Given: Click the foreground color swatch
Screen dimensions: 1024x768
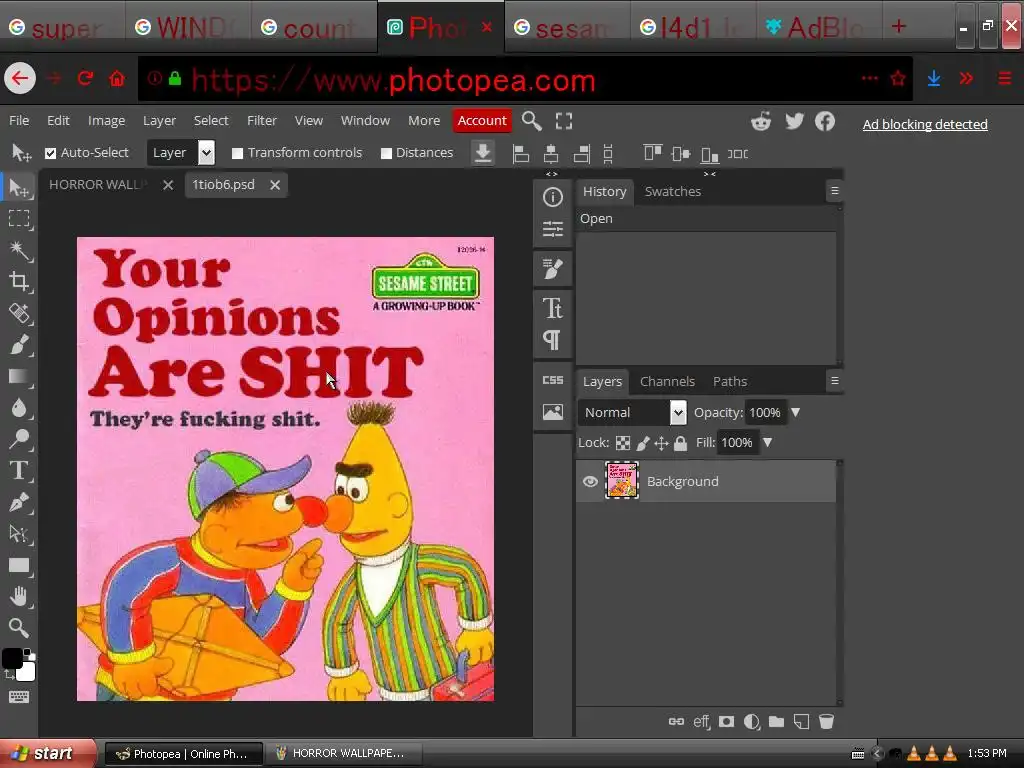Looking at the screenshot, I should (x=12, y=658).
